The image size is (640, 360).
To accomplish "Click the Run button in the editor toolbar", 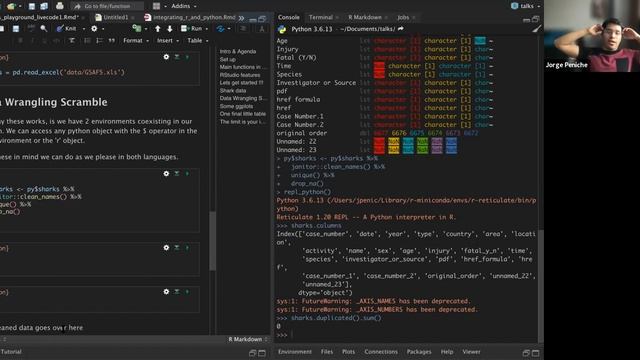I will click(192, 29).
